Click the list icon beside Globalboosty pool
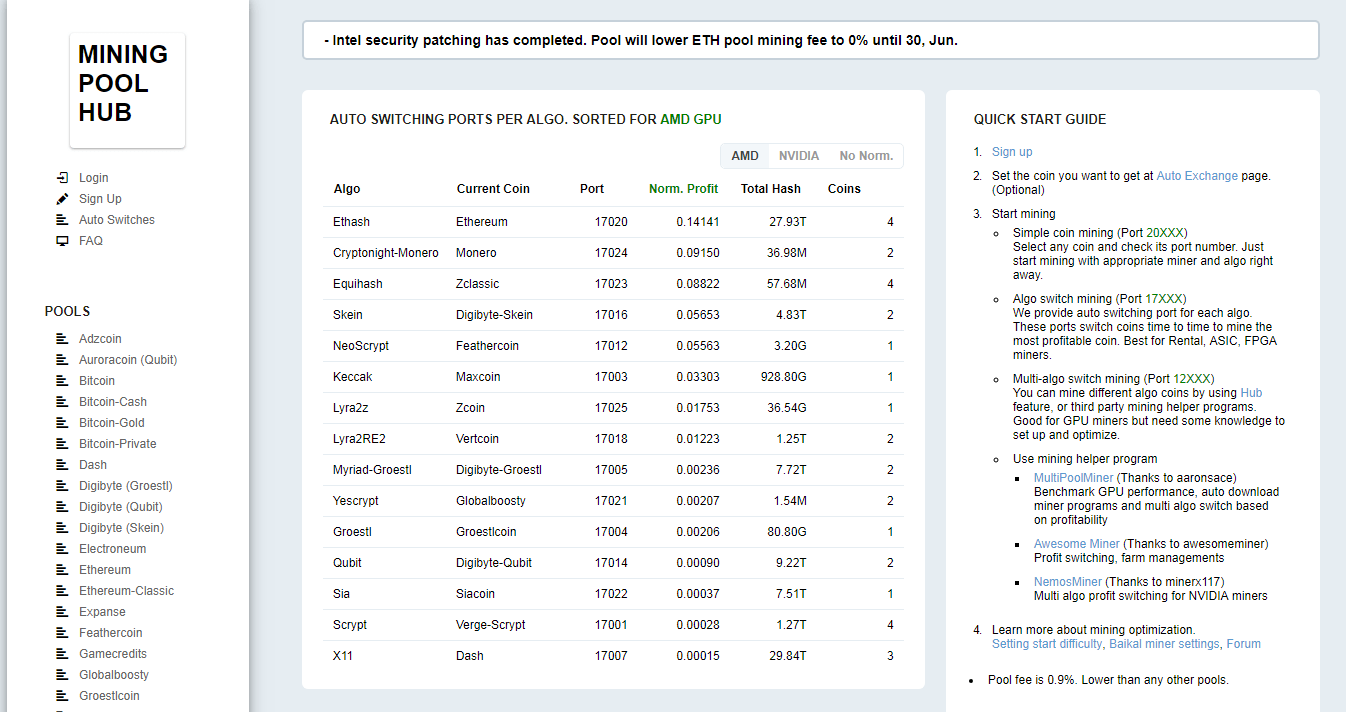The width and height of the screenshot is (1346, 712). pos(62,675)
